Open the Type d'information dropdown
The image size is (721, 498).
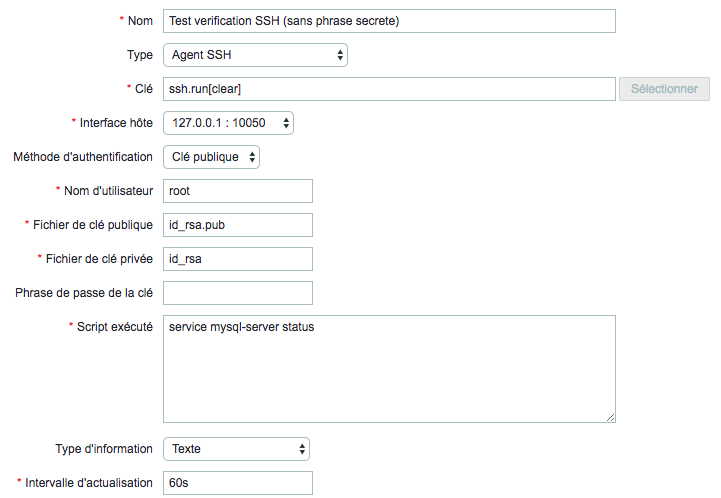(x=236, y=449)
